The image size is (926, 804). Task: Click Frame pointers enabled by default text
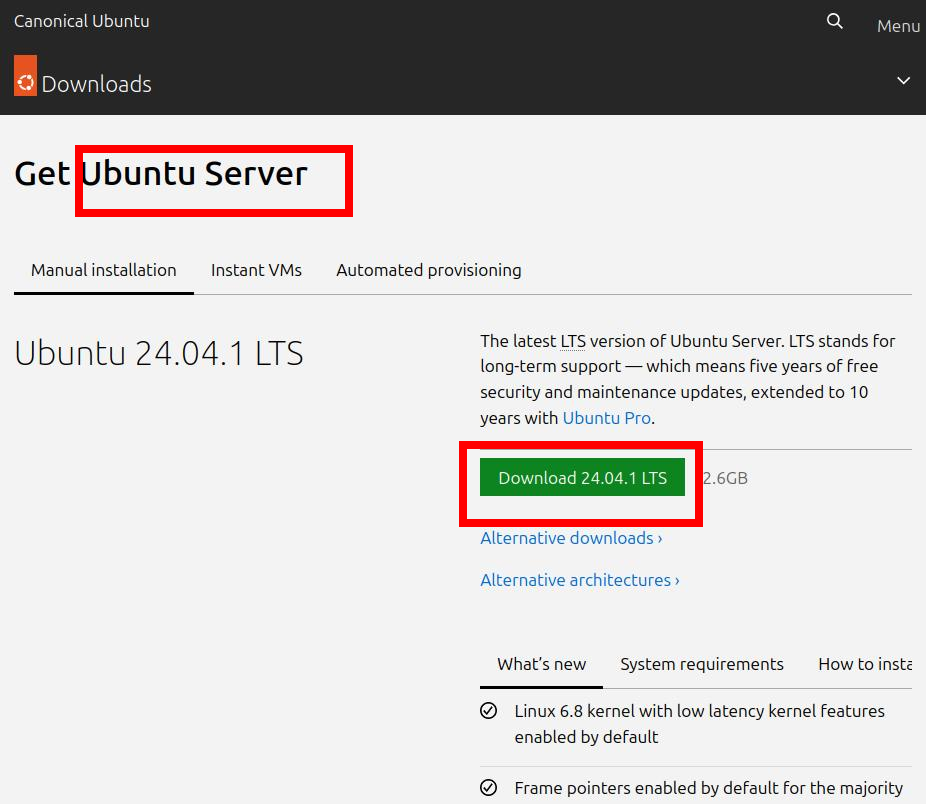click(x=708, y=788)
